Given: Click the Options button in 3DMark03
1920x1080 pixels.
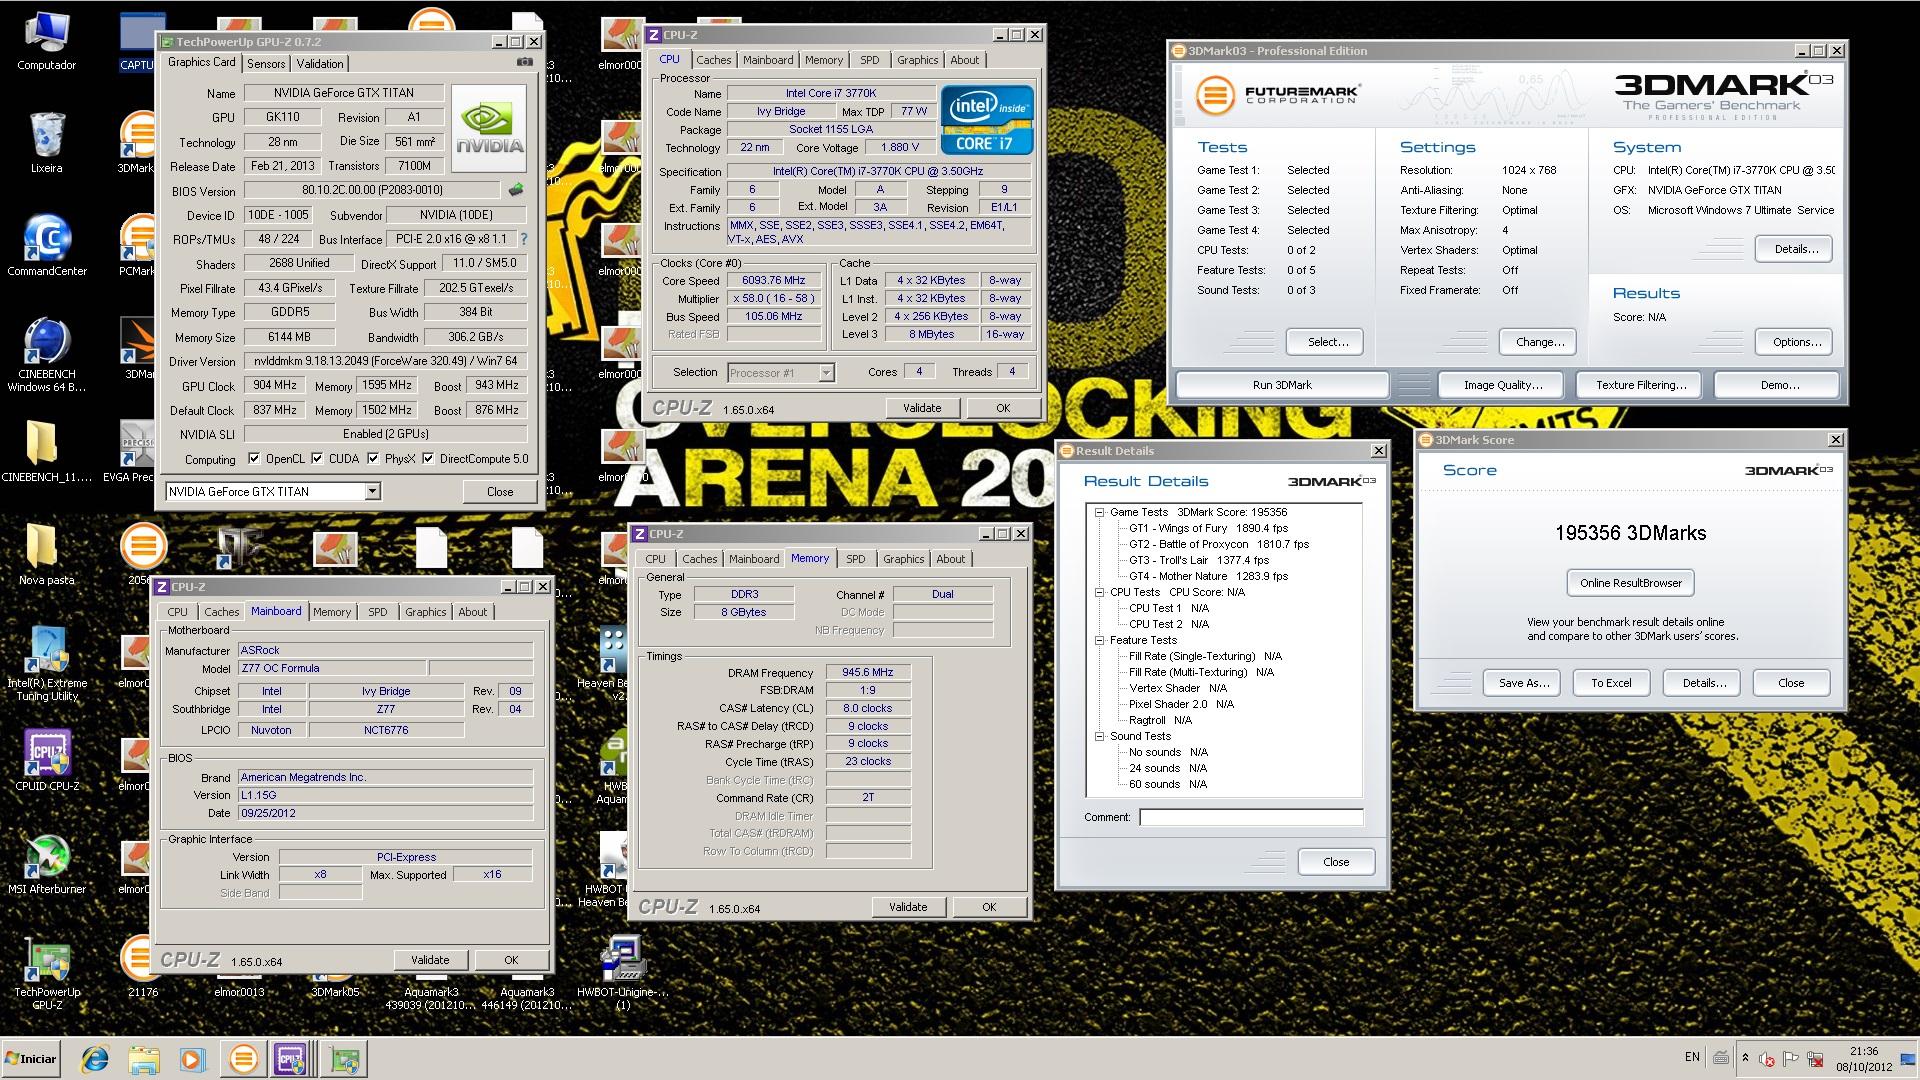Looking at the screenshot, I should (1796, 342).
